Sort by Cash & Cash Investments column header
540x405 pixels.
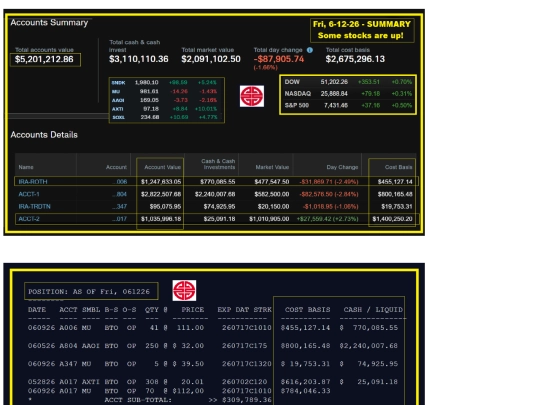[218, 164]
